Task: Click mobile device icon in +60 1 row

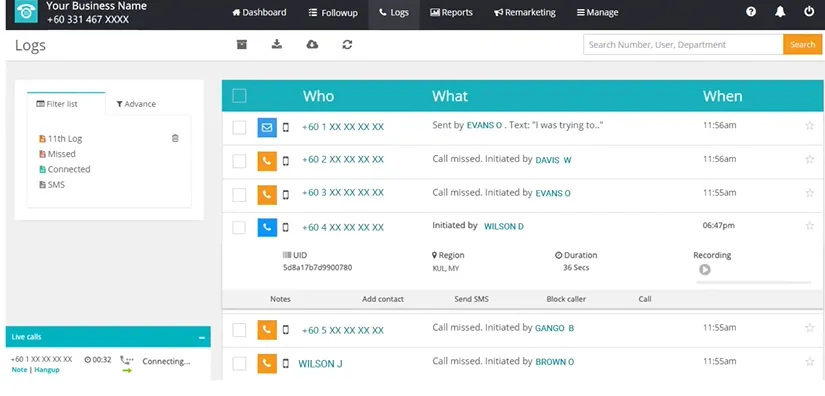Action: 286,127
